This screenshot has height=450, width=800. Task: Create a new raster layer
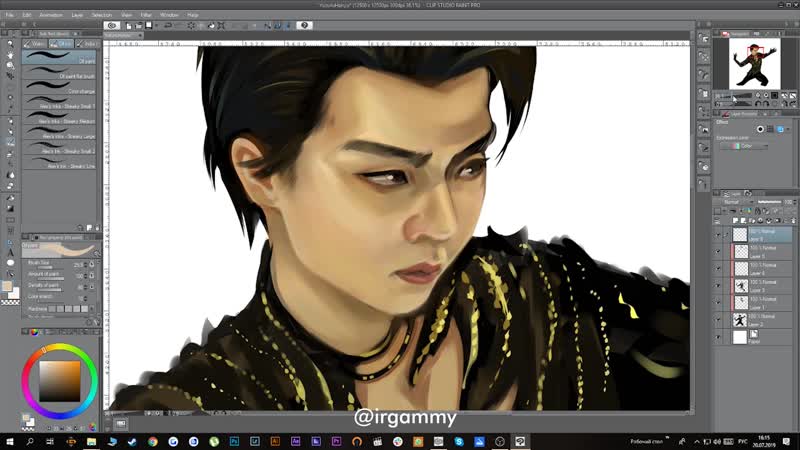[x=735, y=220]
